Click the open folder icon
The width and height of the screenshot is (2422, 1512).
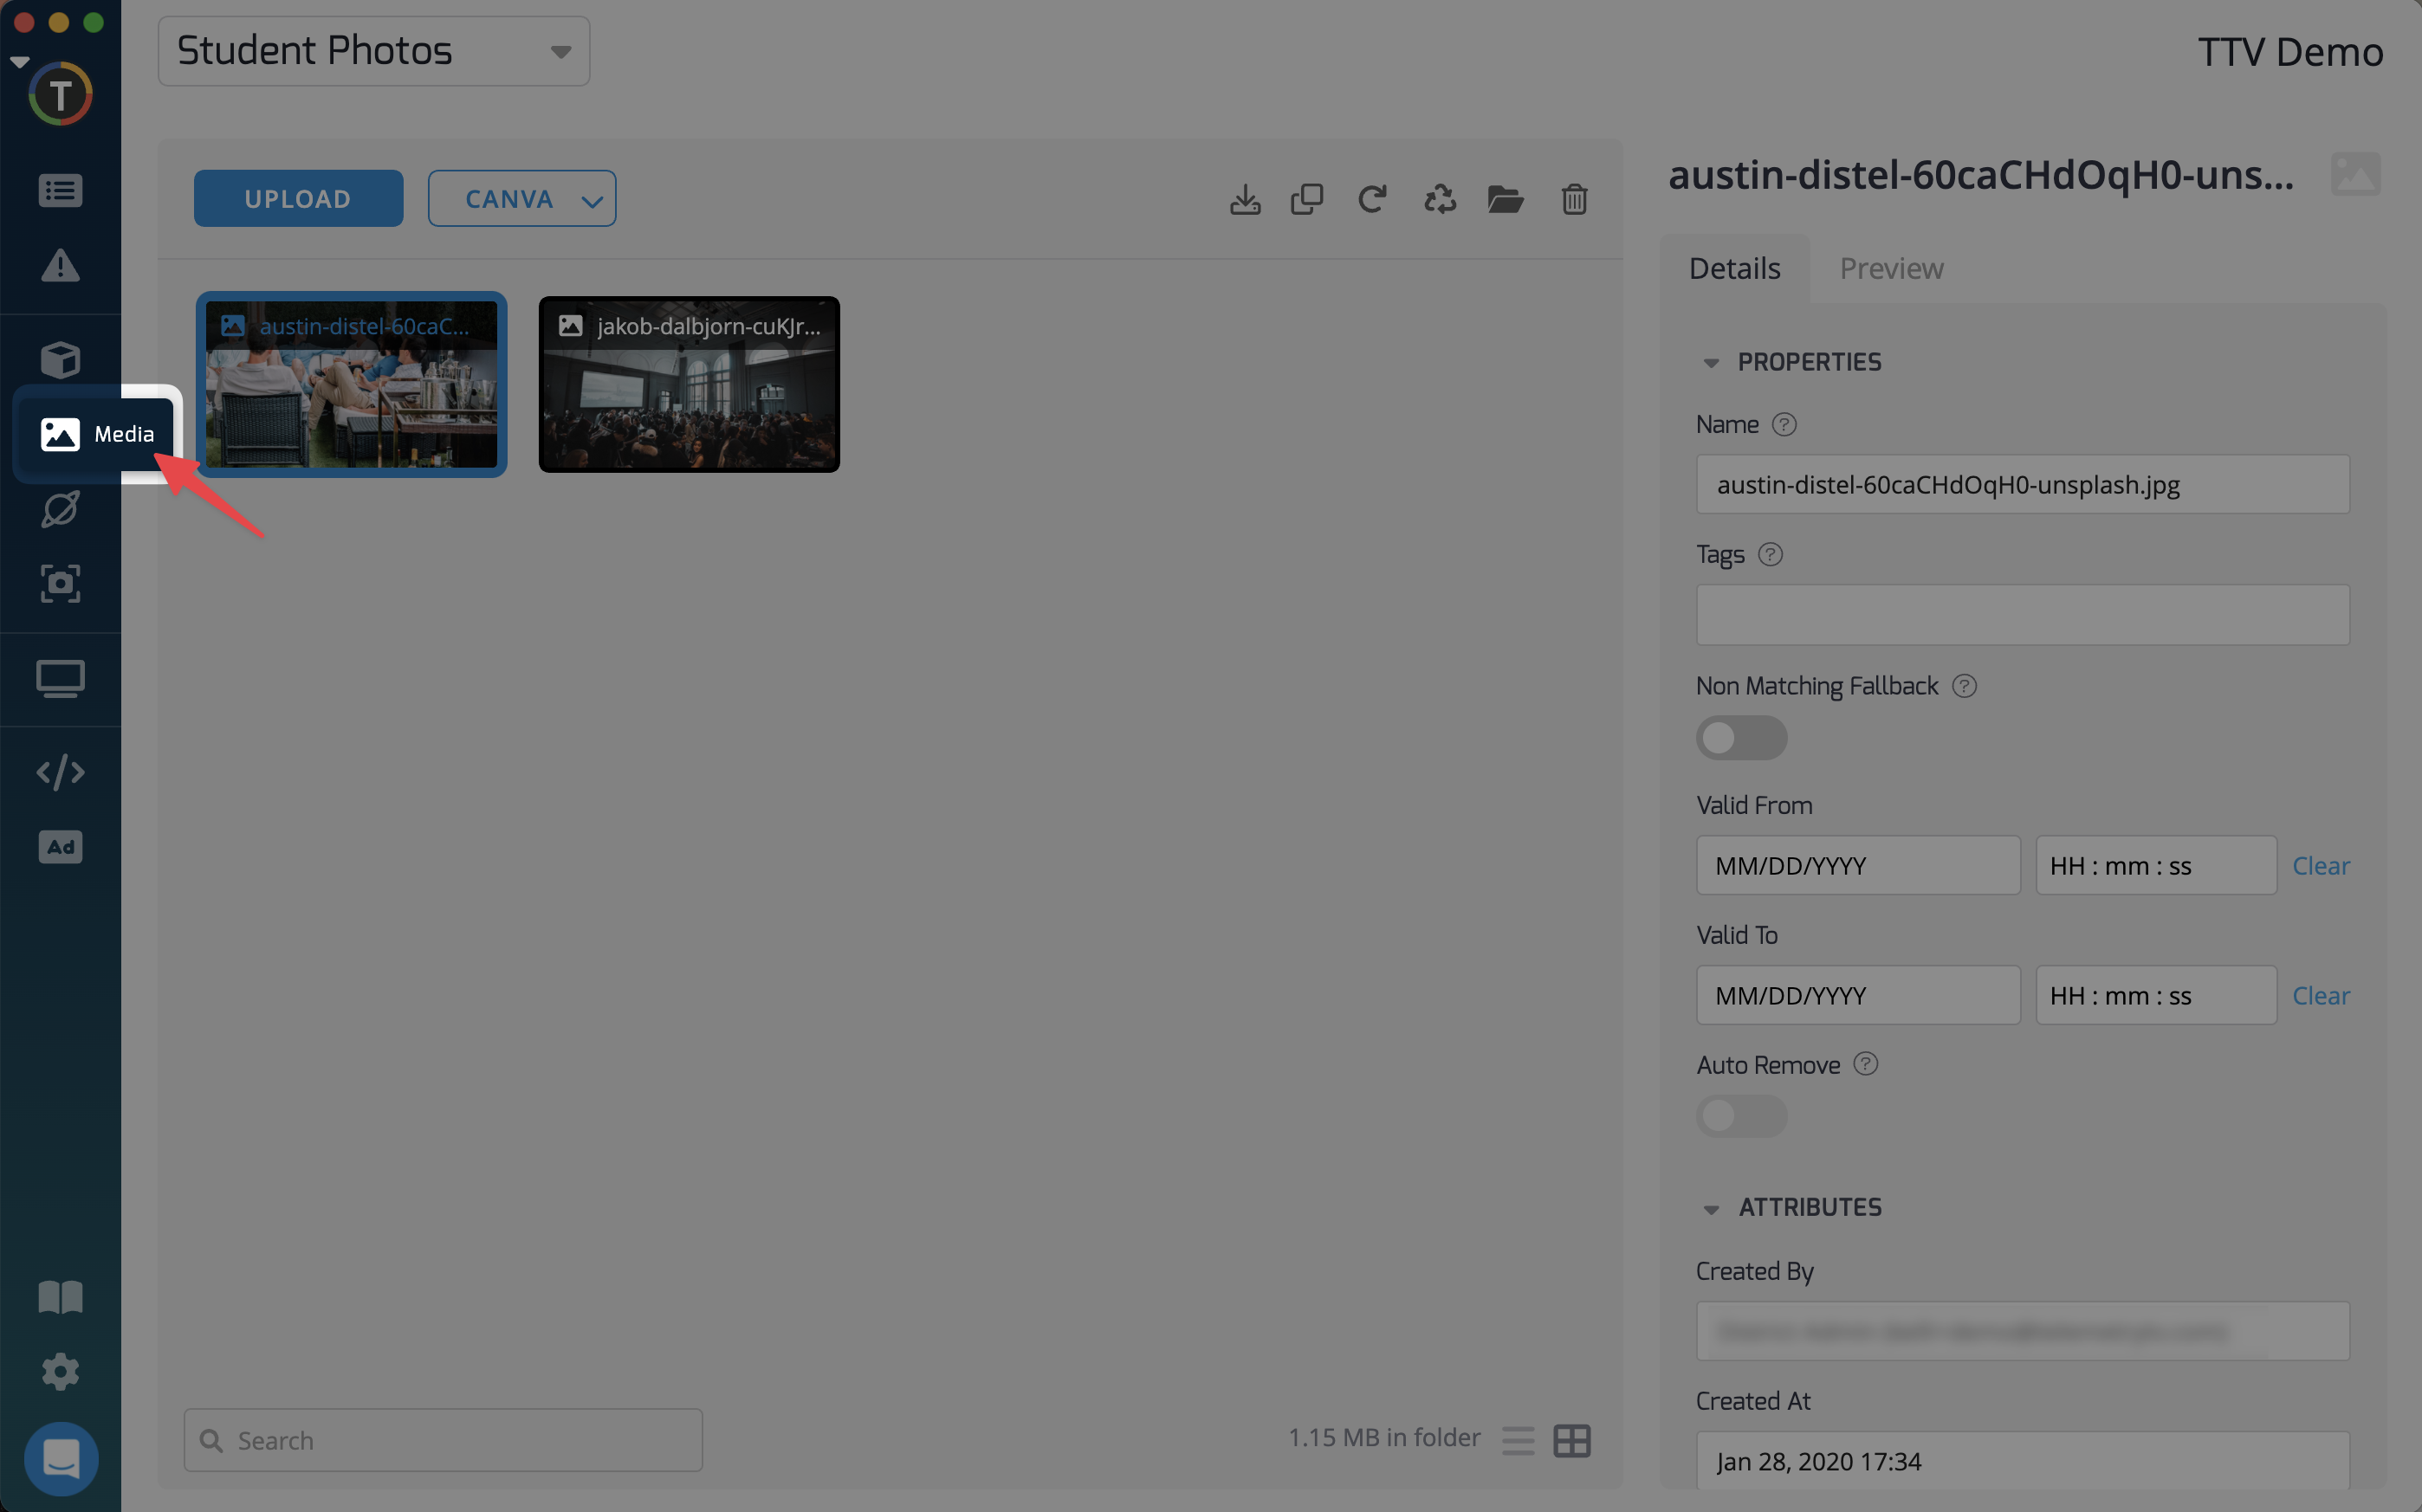pos(1505,199)
